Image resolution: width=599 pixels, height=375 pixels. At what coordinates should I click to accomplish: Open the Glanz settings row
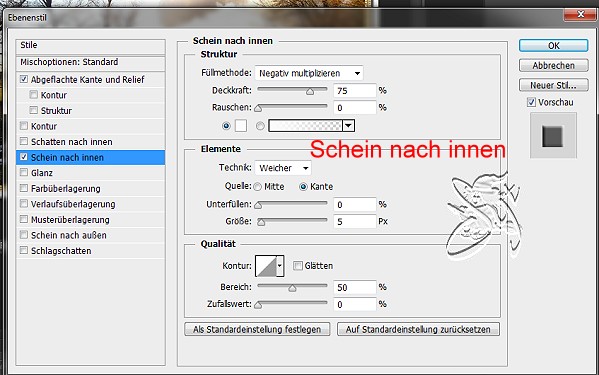[x=91, y=173]
